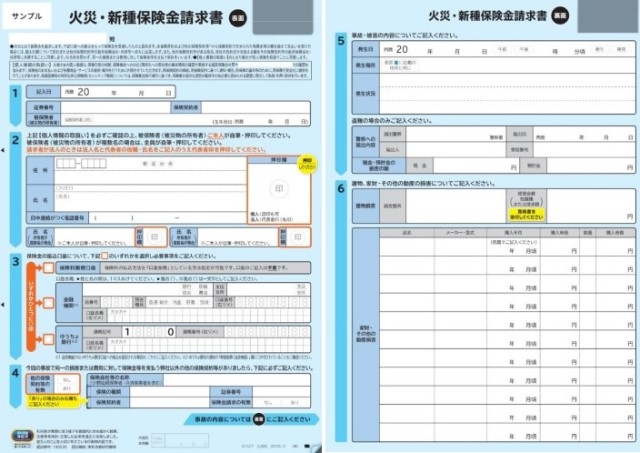Click the 届出警察 field under 警察への届出内容
Image resolution: width=640 pixels, height=453 pixels.
[x=456, y=134]
